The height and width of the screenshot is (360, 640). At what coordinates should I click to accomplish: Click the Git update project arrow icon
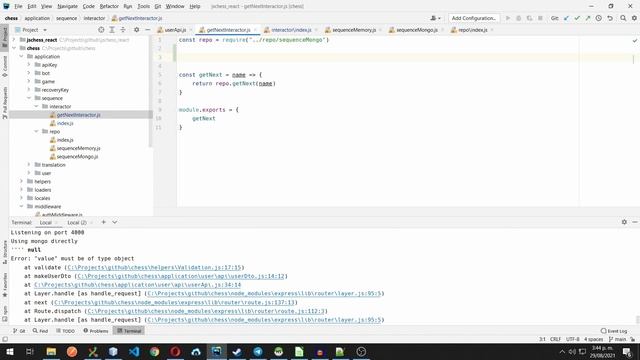coord(566,18)
